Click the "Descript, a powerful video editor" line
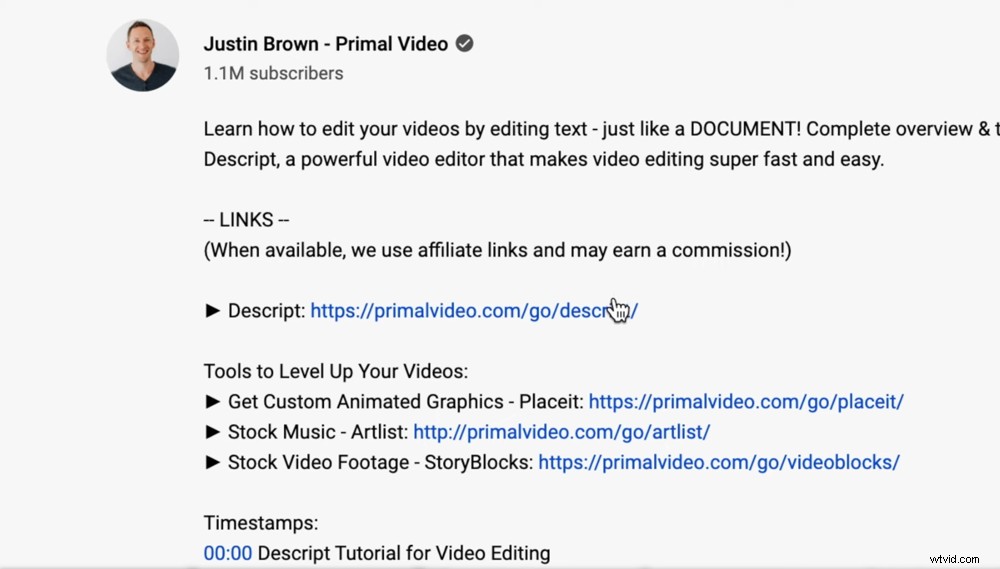The image size is (1000, 569). pos(544,159)
